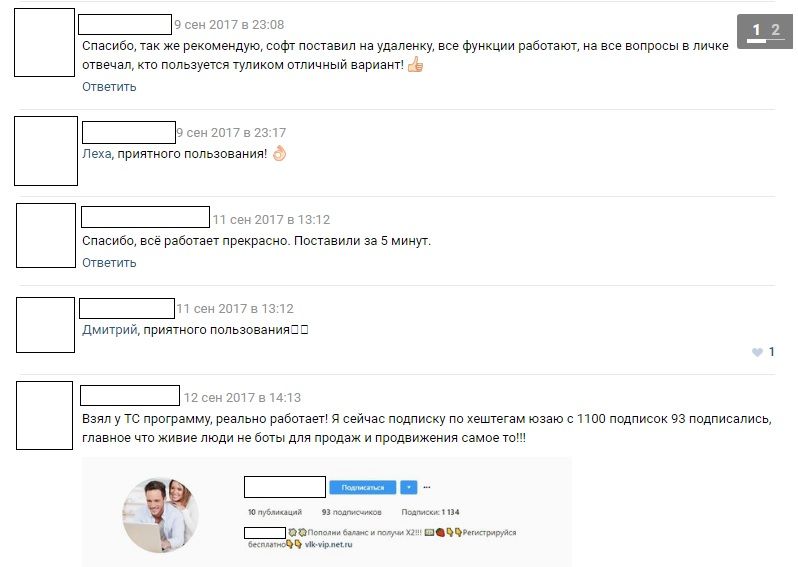The height and width of the screenshot is (567, 798).
Task: Click the '12 сен 2017 в 14:13' timestamp
Action: [x=242, y=398]
